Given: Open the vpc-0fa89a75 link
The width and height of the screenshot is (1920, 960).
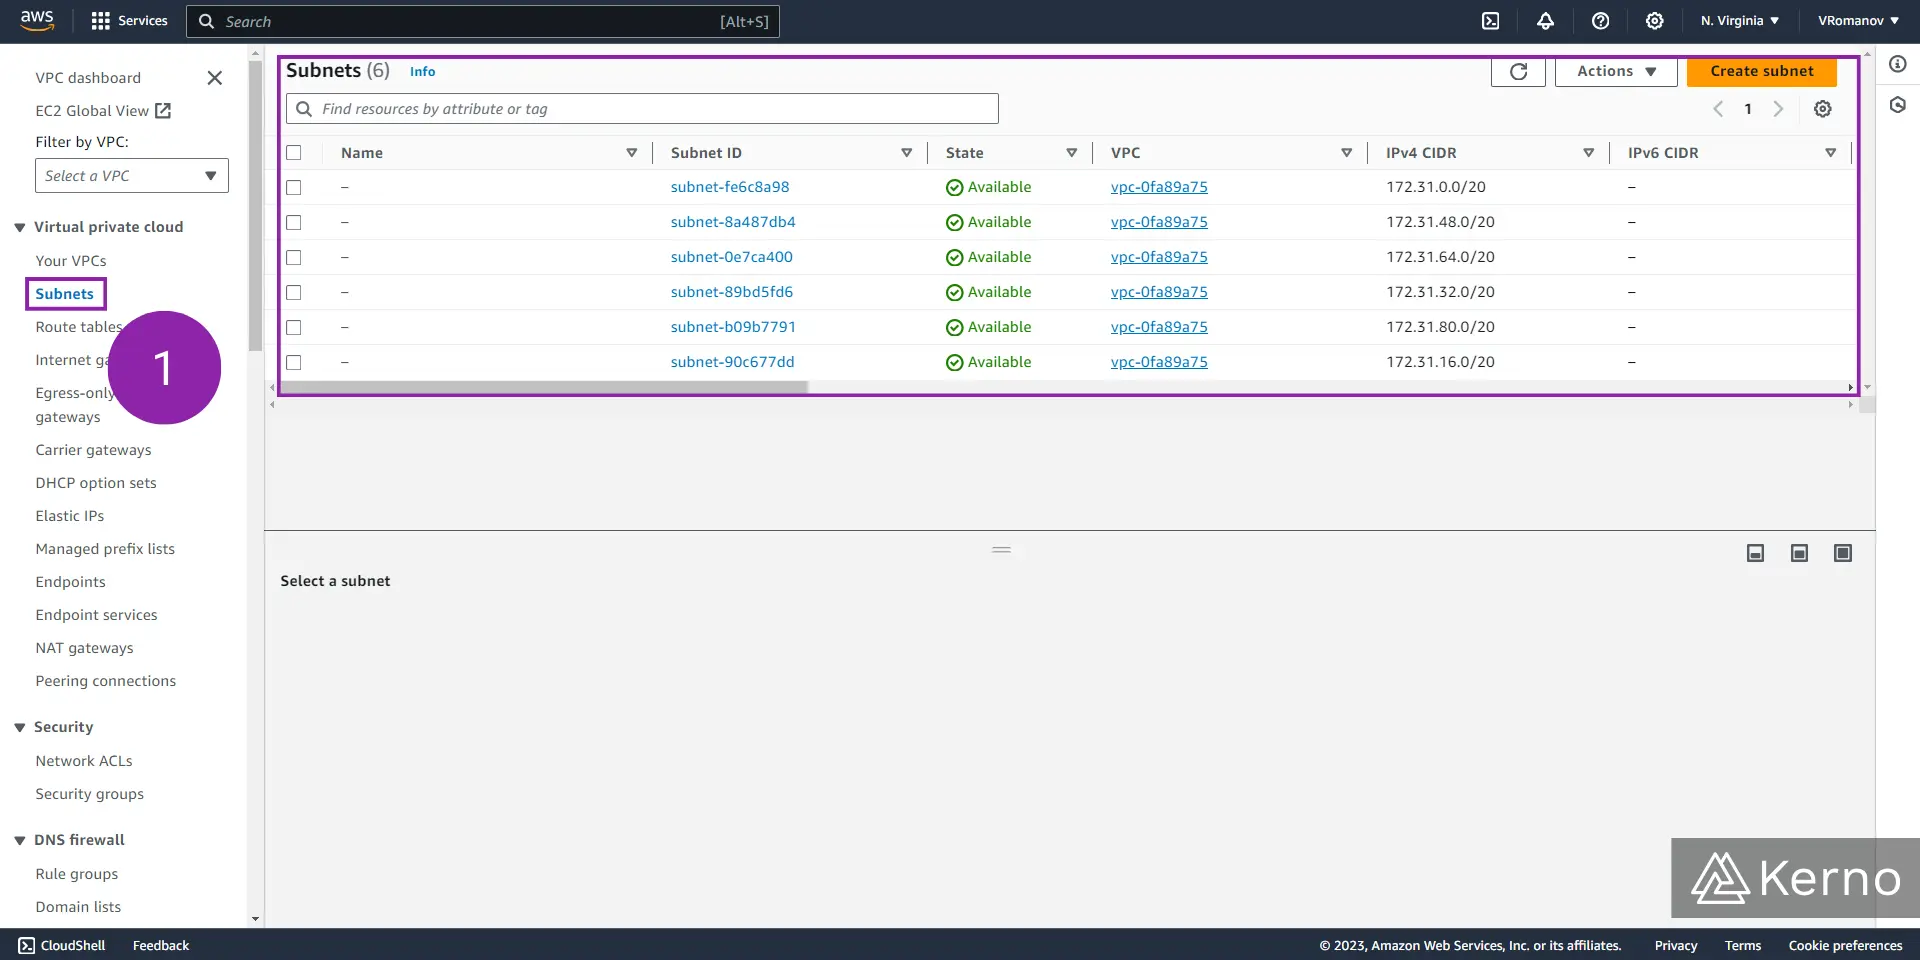Looking at the screenshot, I should [1159, 187].
